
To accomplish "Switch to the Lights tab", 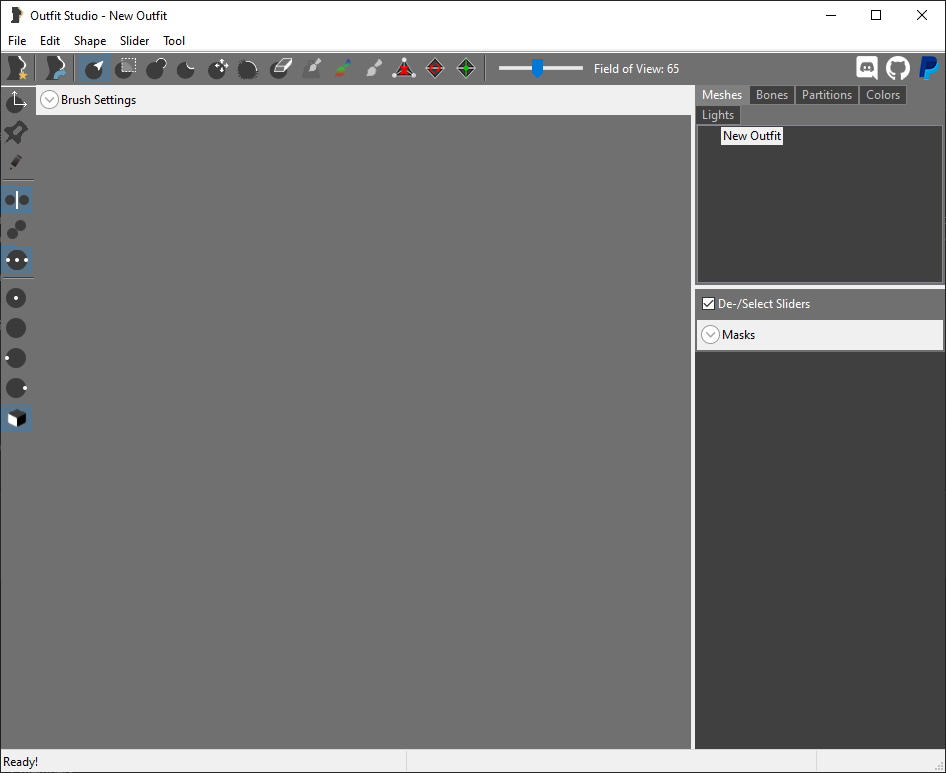I will click(x=718, y=115).
